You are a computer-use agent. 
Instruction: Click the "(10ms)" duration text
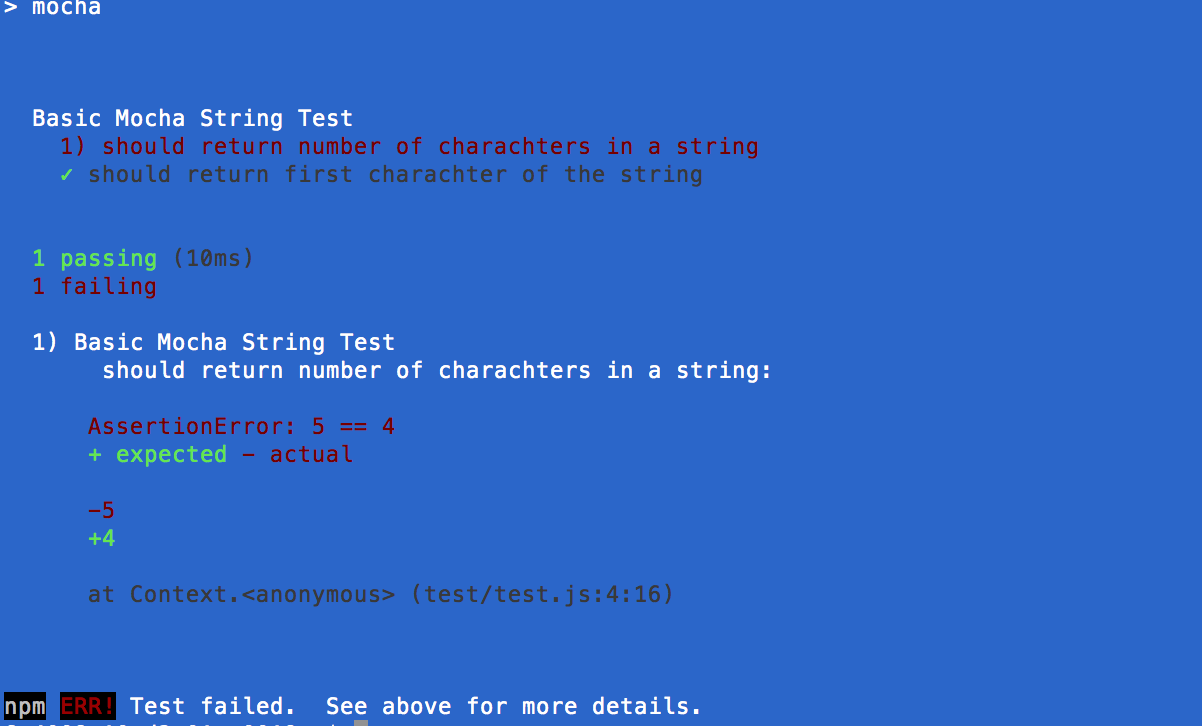[x=213, y=259]
